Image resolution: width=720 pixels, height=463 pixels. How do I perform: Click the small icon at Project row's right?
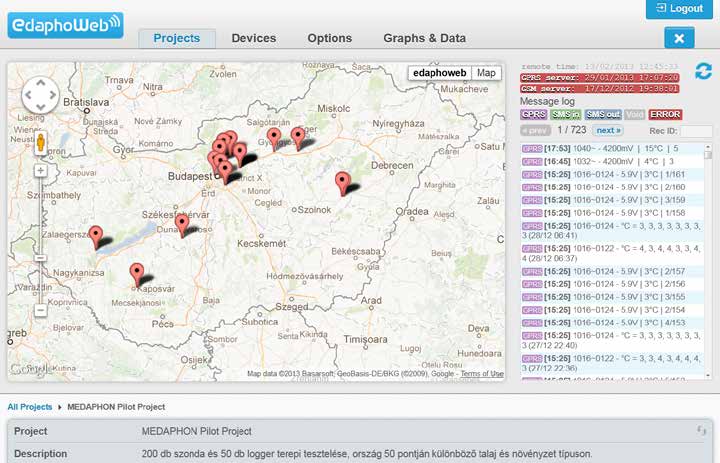pos(701,431)
